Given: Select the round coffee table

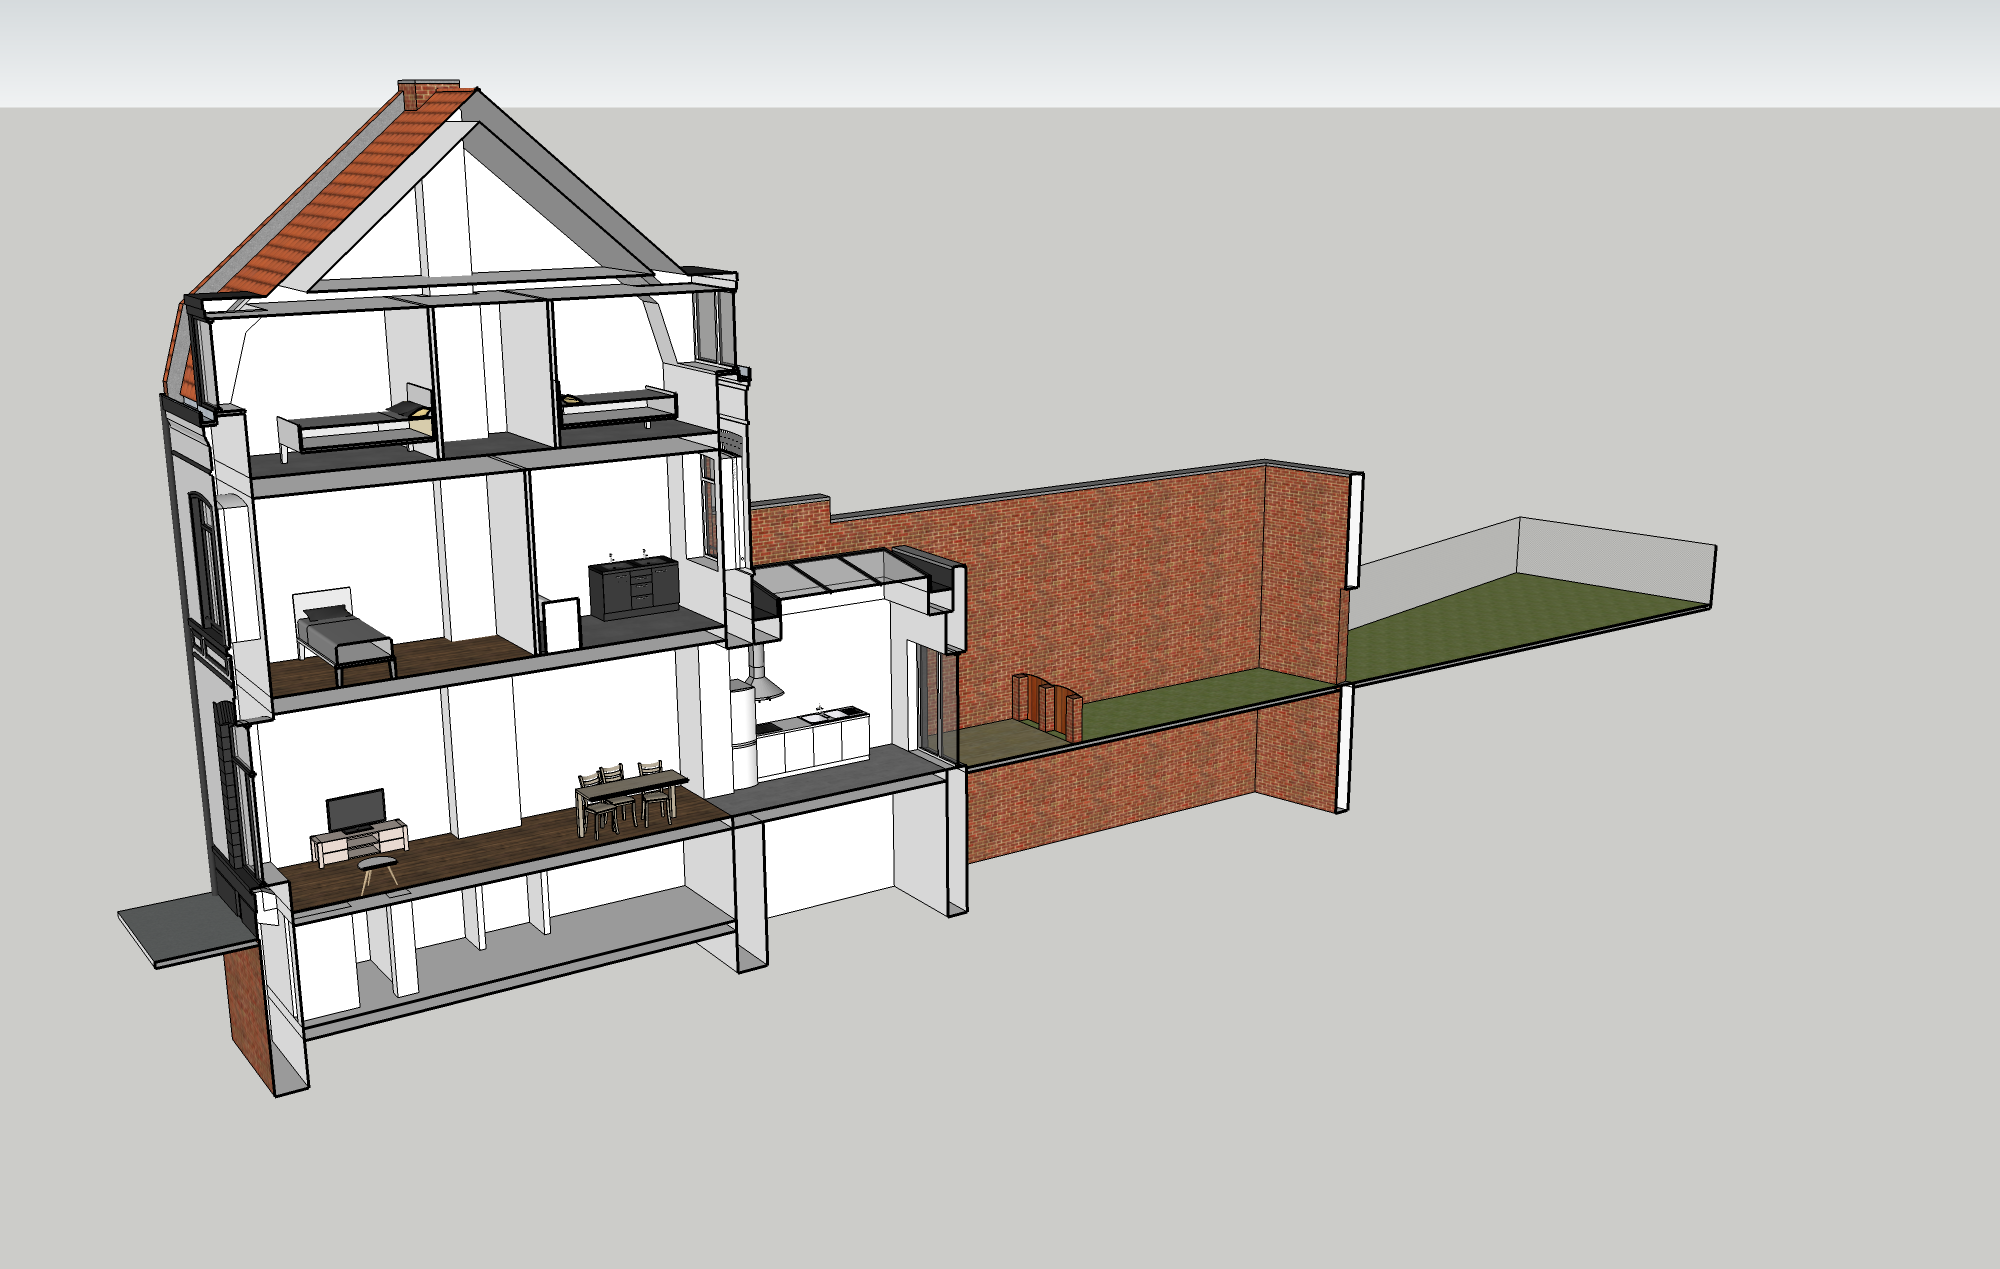Looking at the screenshot, I should (378, 873).
